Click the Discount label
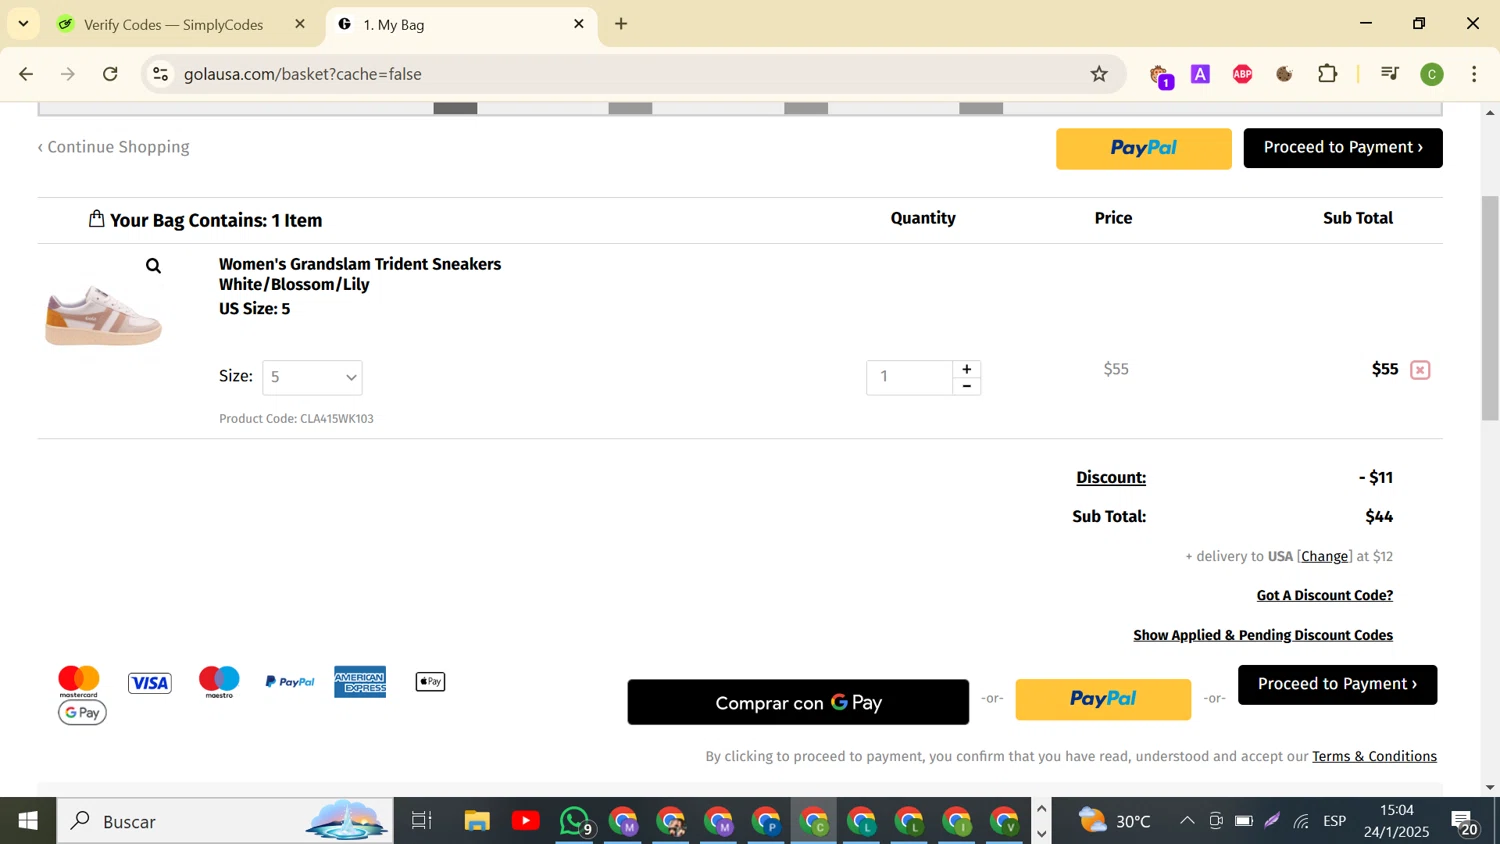Screen dimensions: 1500x844 click(1111, 478)
